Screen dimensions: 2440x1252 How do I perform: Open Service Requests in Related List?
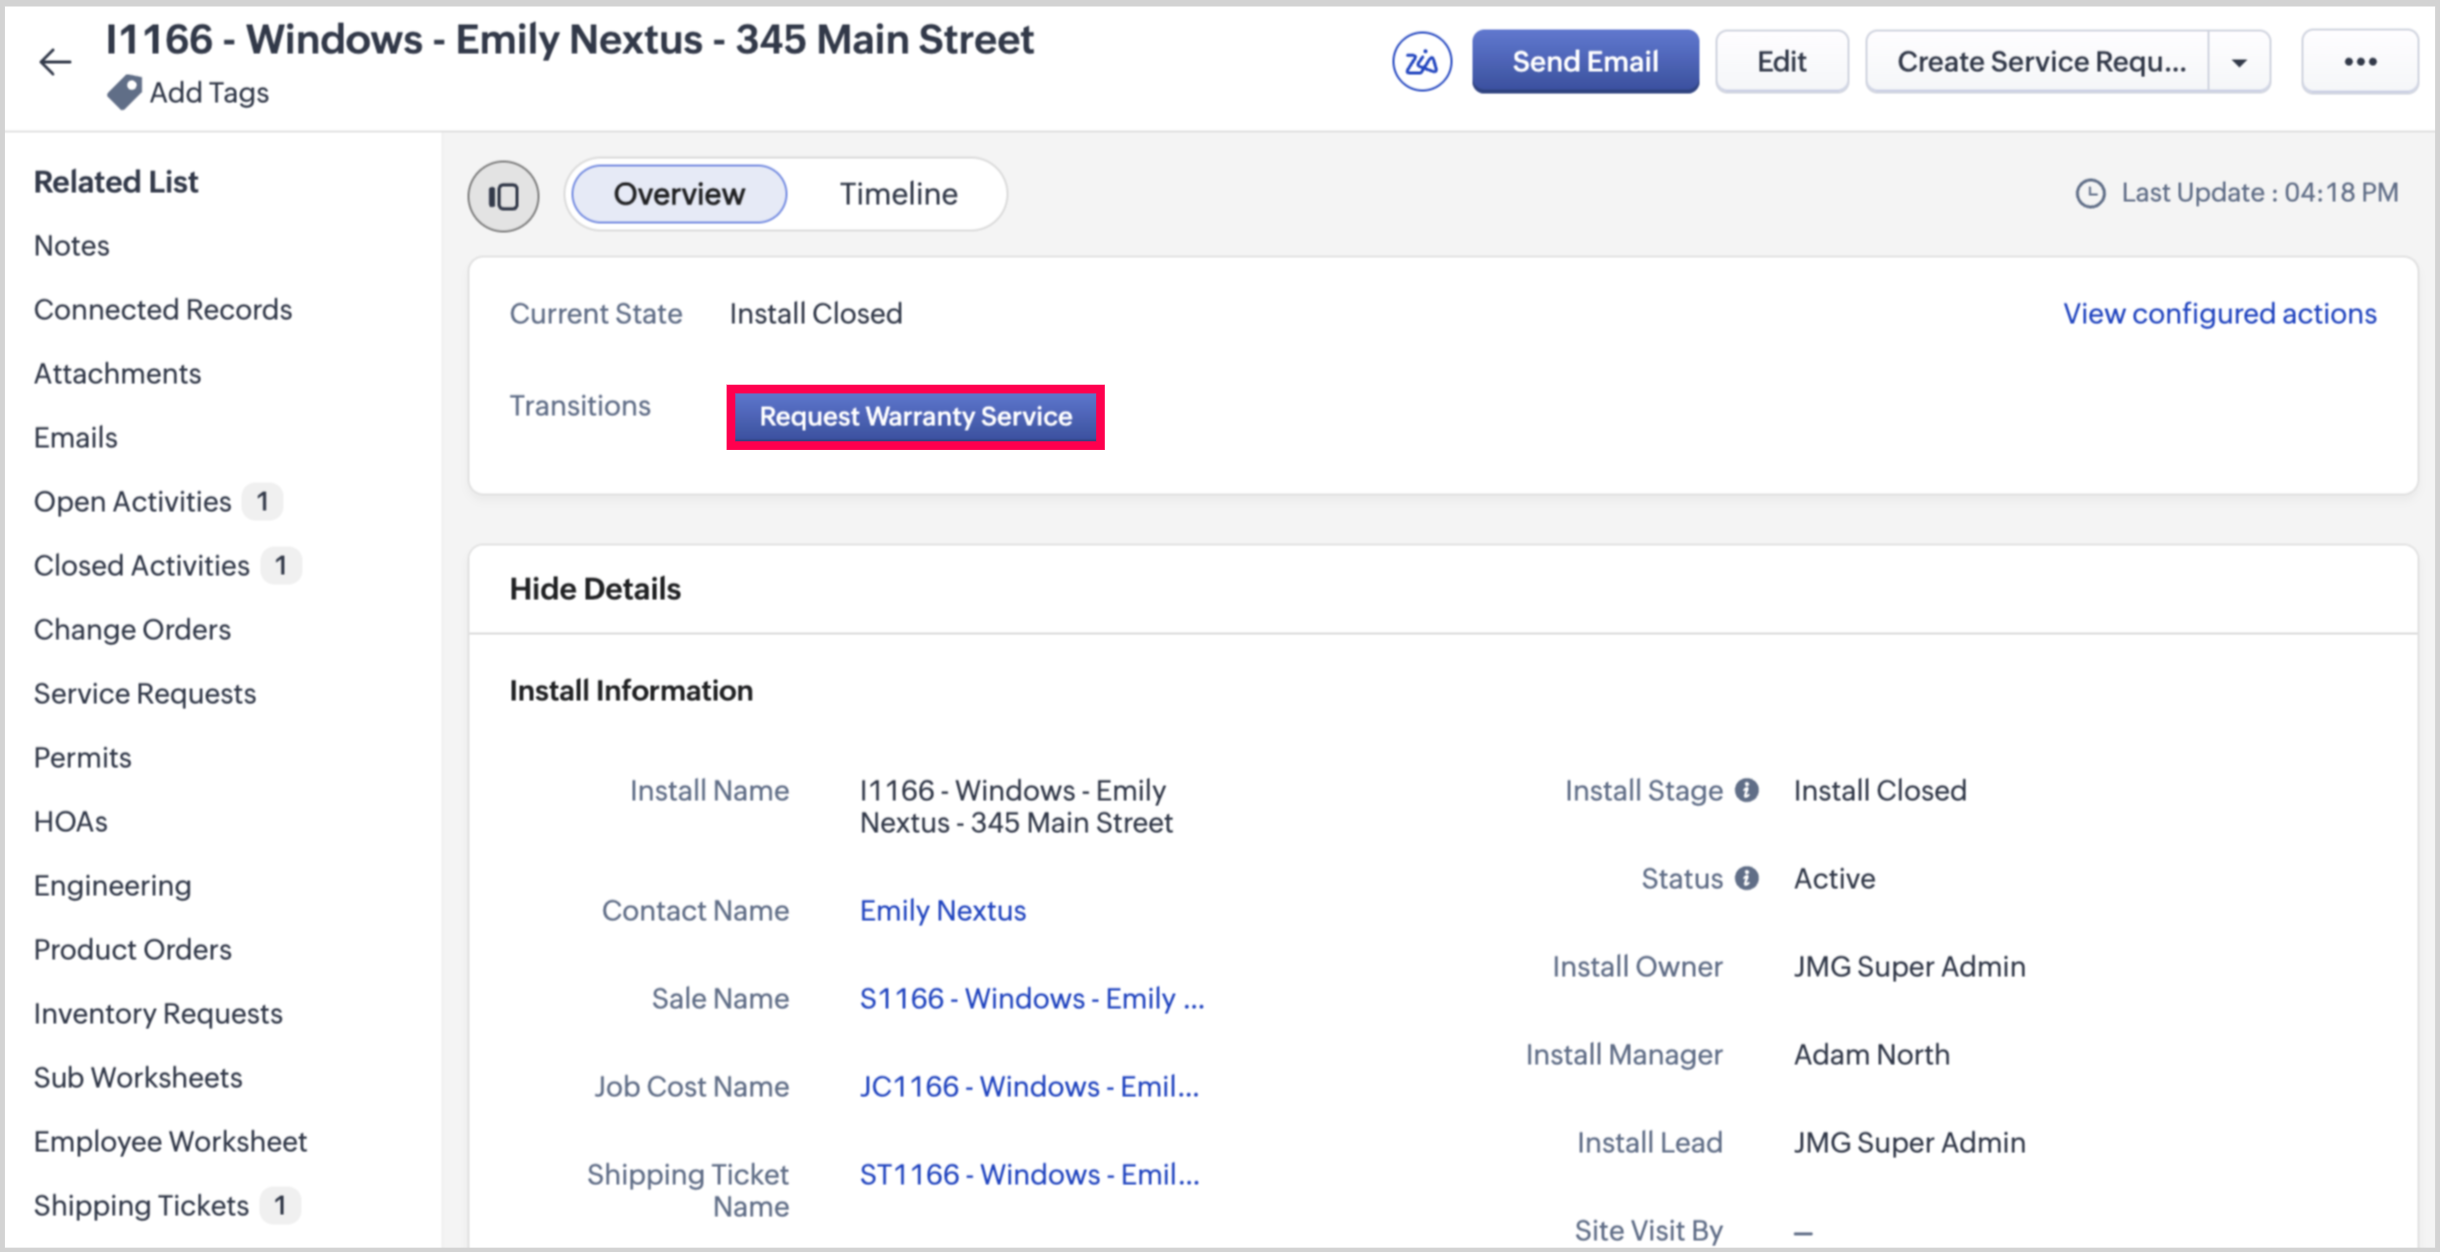click(x=145, y=693)
